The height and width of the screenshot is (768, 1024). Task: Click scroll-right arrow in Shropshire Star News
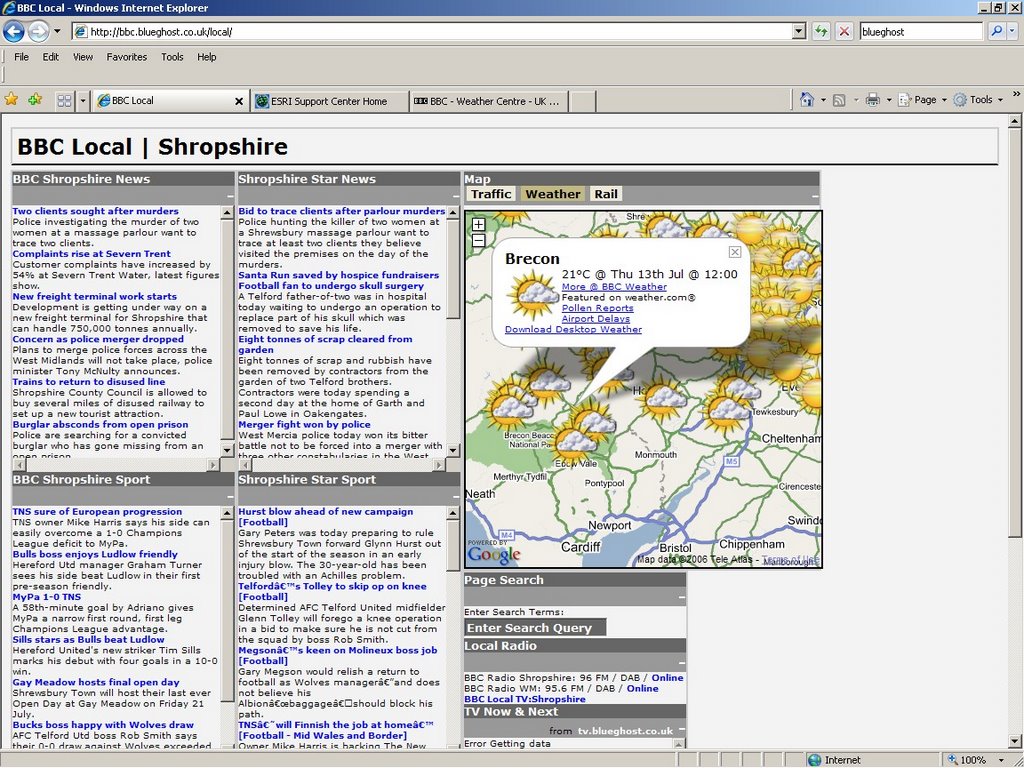(439, 465)
